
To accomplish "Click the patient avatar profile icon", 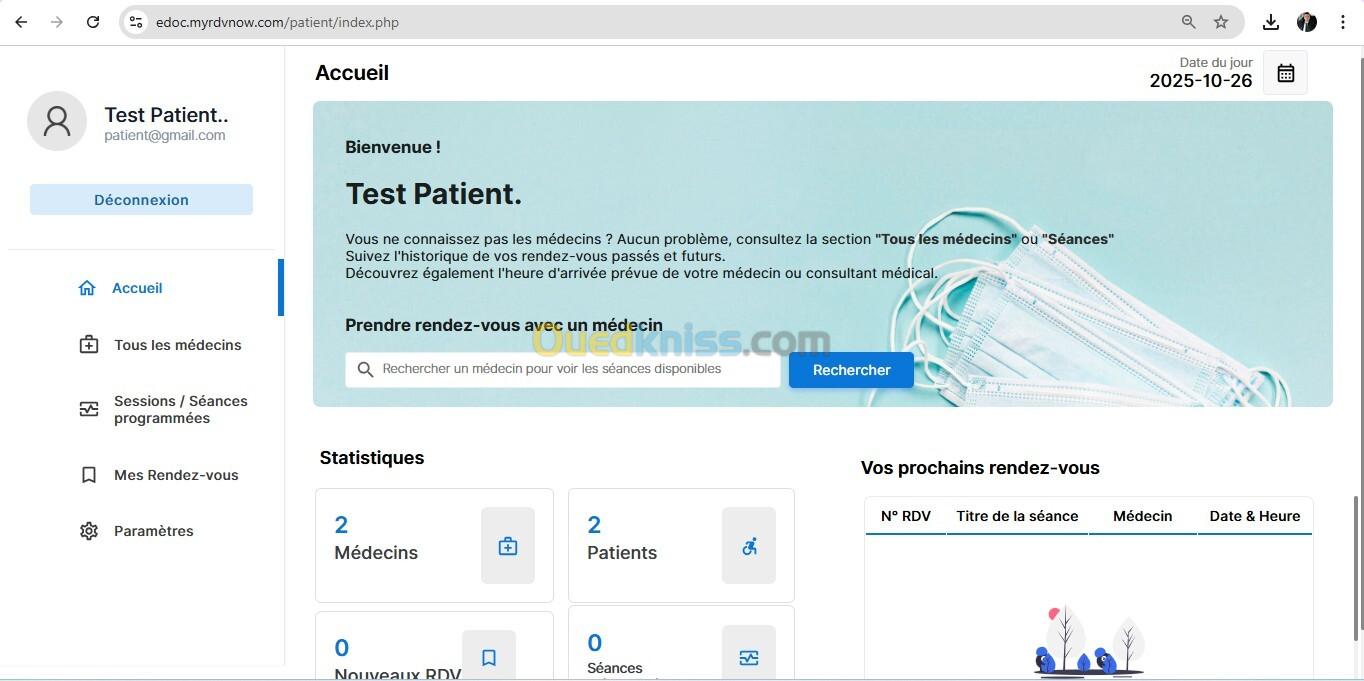I will point(57,121).
